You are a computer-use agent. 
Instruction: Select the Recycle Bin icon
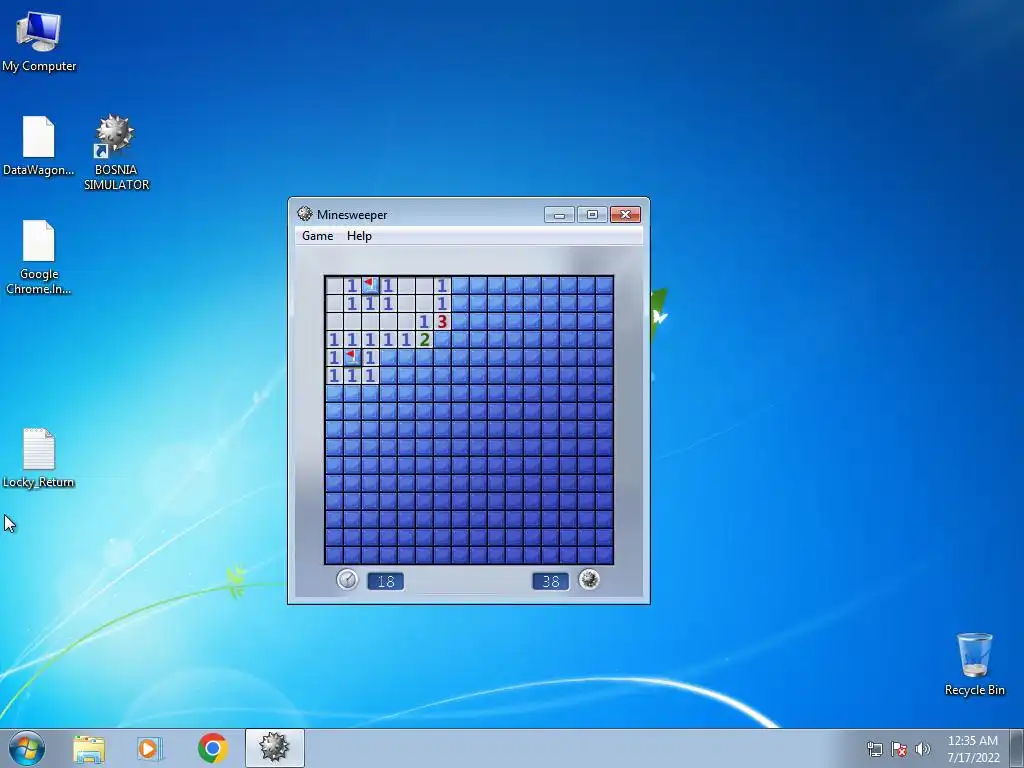[x=974, y=664]
